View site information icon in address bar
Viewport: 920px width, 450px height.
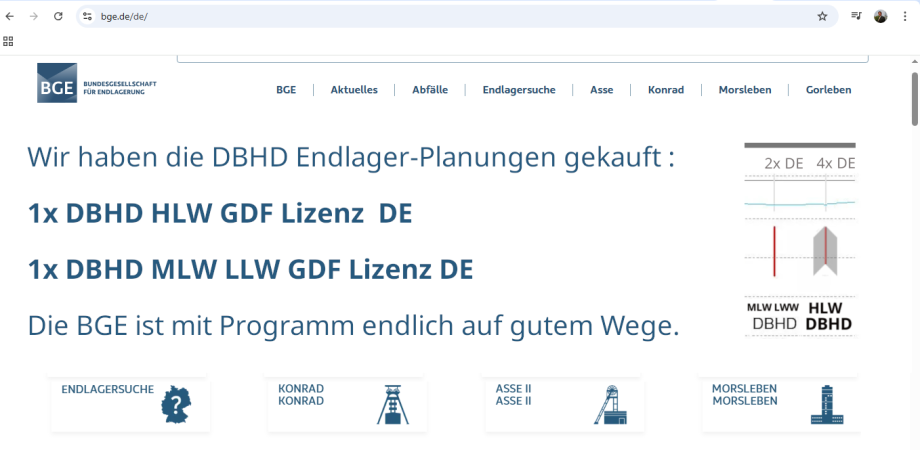click(x=87, y=16)
